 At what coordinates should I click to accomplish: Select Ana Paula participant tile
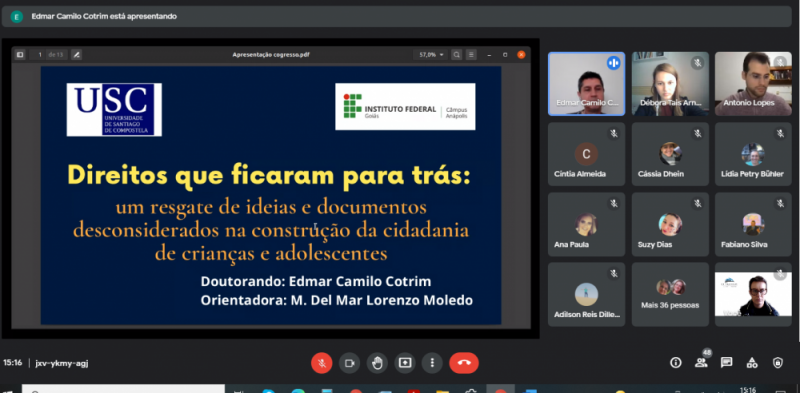[x=586, y=224]
